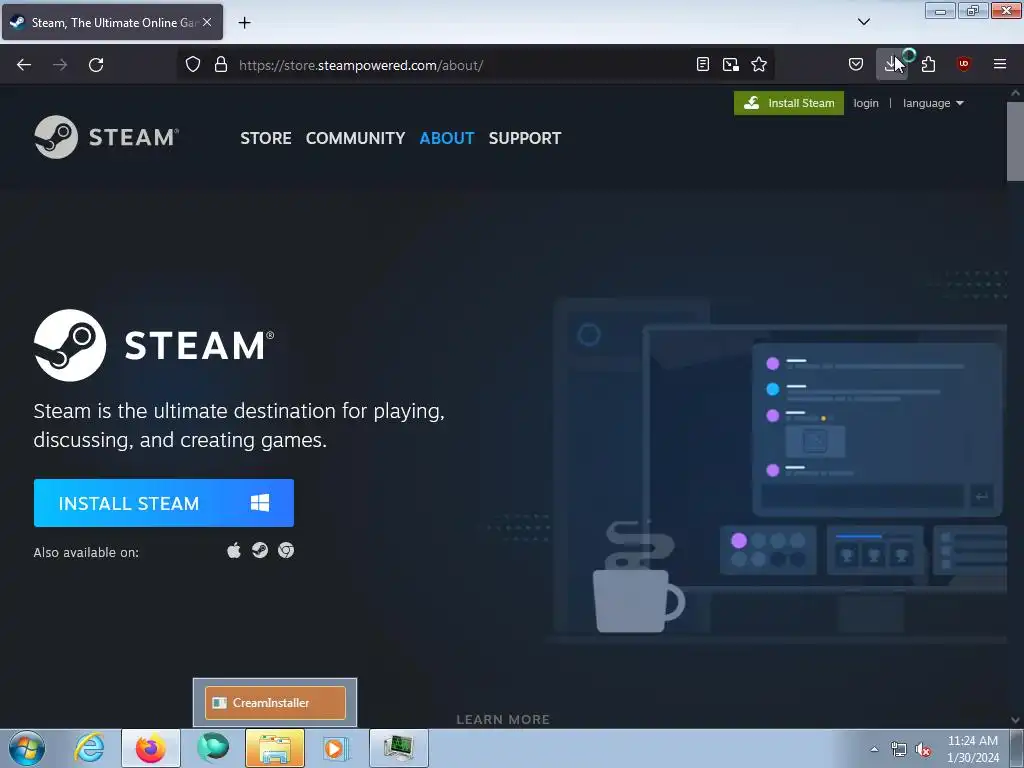Show hidden system tray icons
This screenshot has height=768, width=1024.
874,749
